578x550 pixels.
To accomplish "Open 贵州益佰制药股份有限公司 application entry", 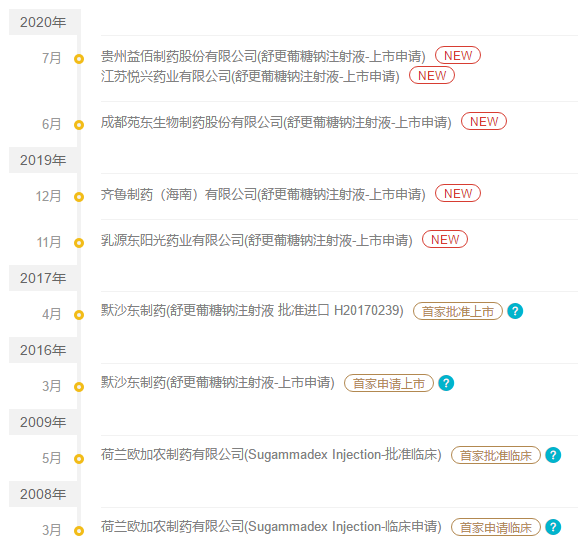I will tap(263, 56).
